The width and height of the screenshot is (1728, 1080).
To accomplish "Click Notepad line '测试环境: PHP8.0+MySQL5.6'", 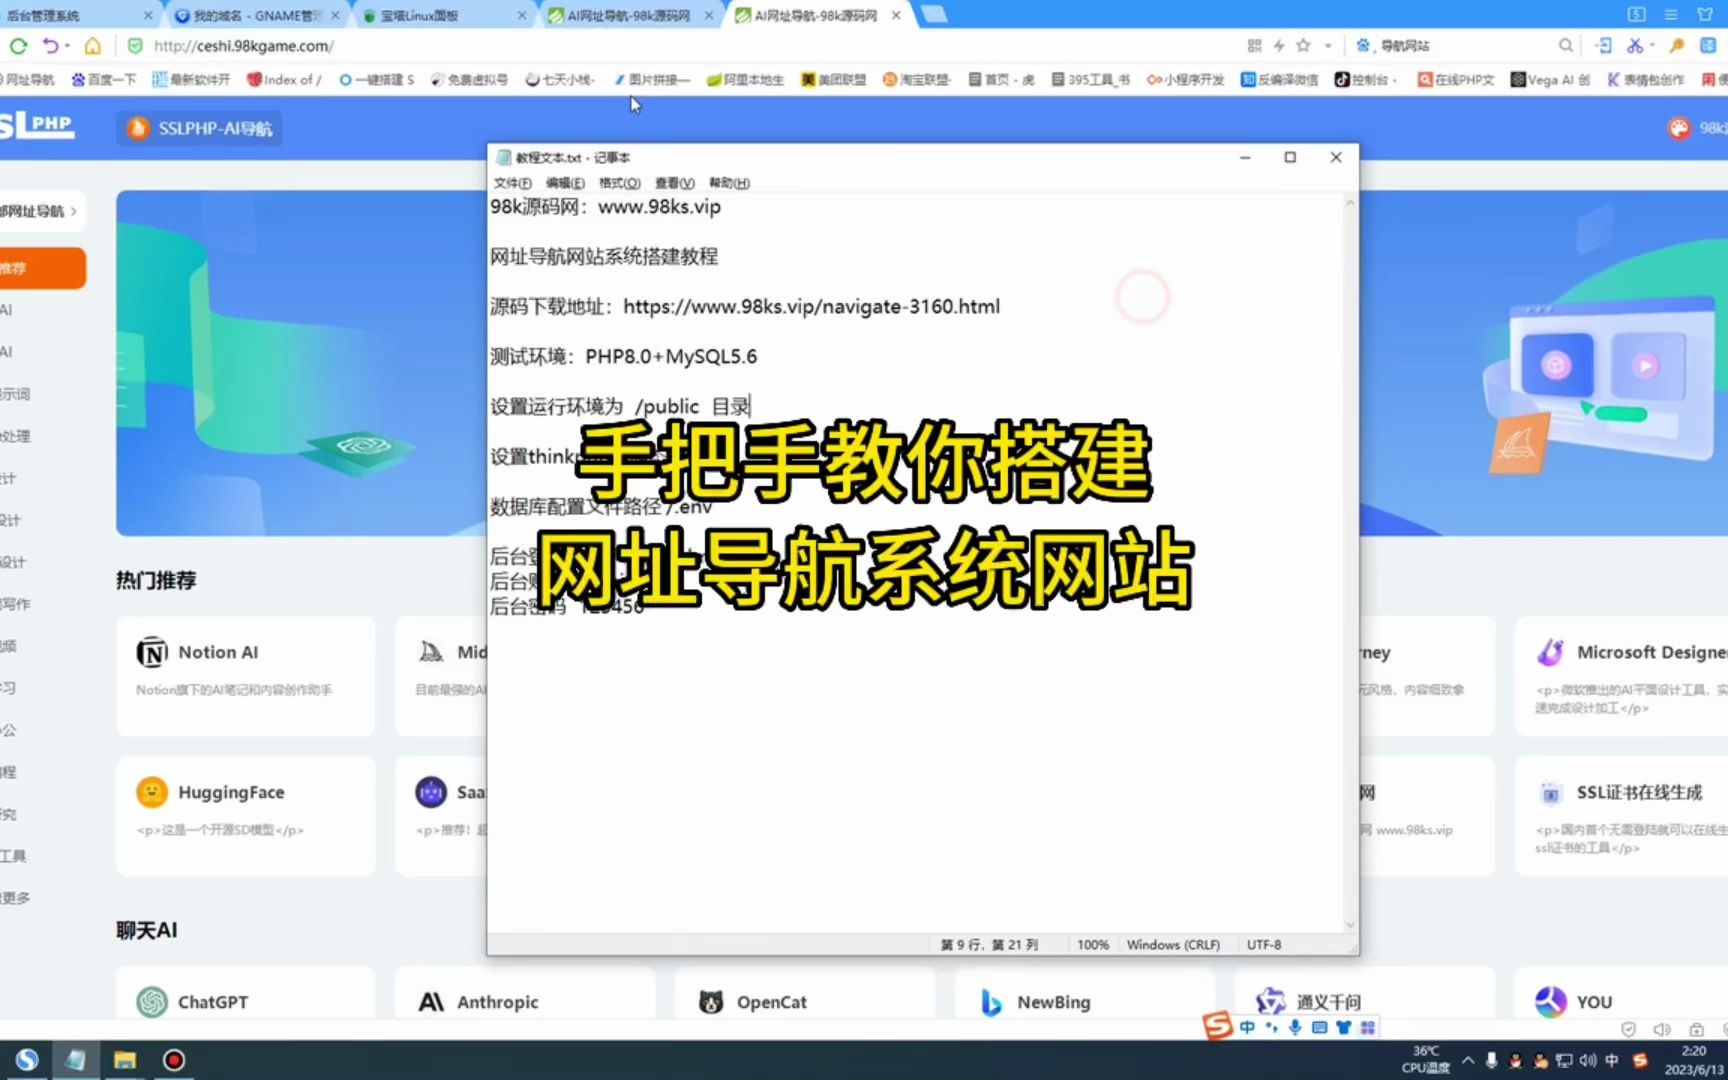I will pos(623,356).
